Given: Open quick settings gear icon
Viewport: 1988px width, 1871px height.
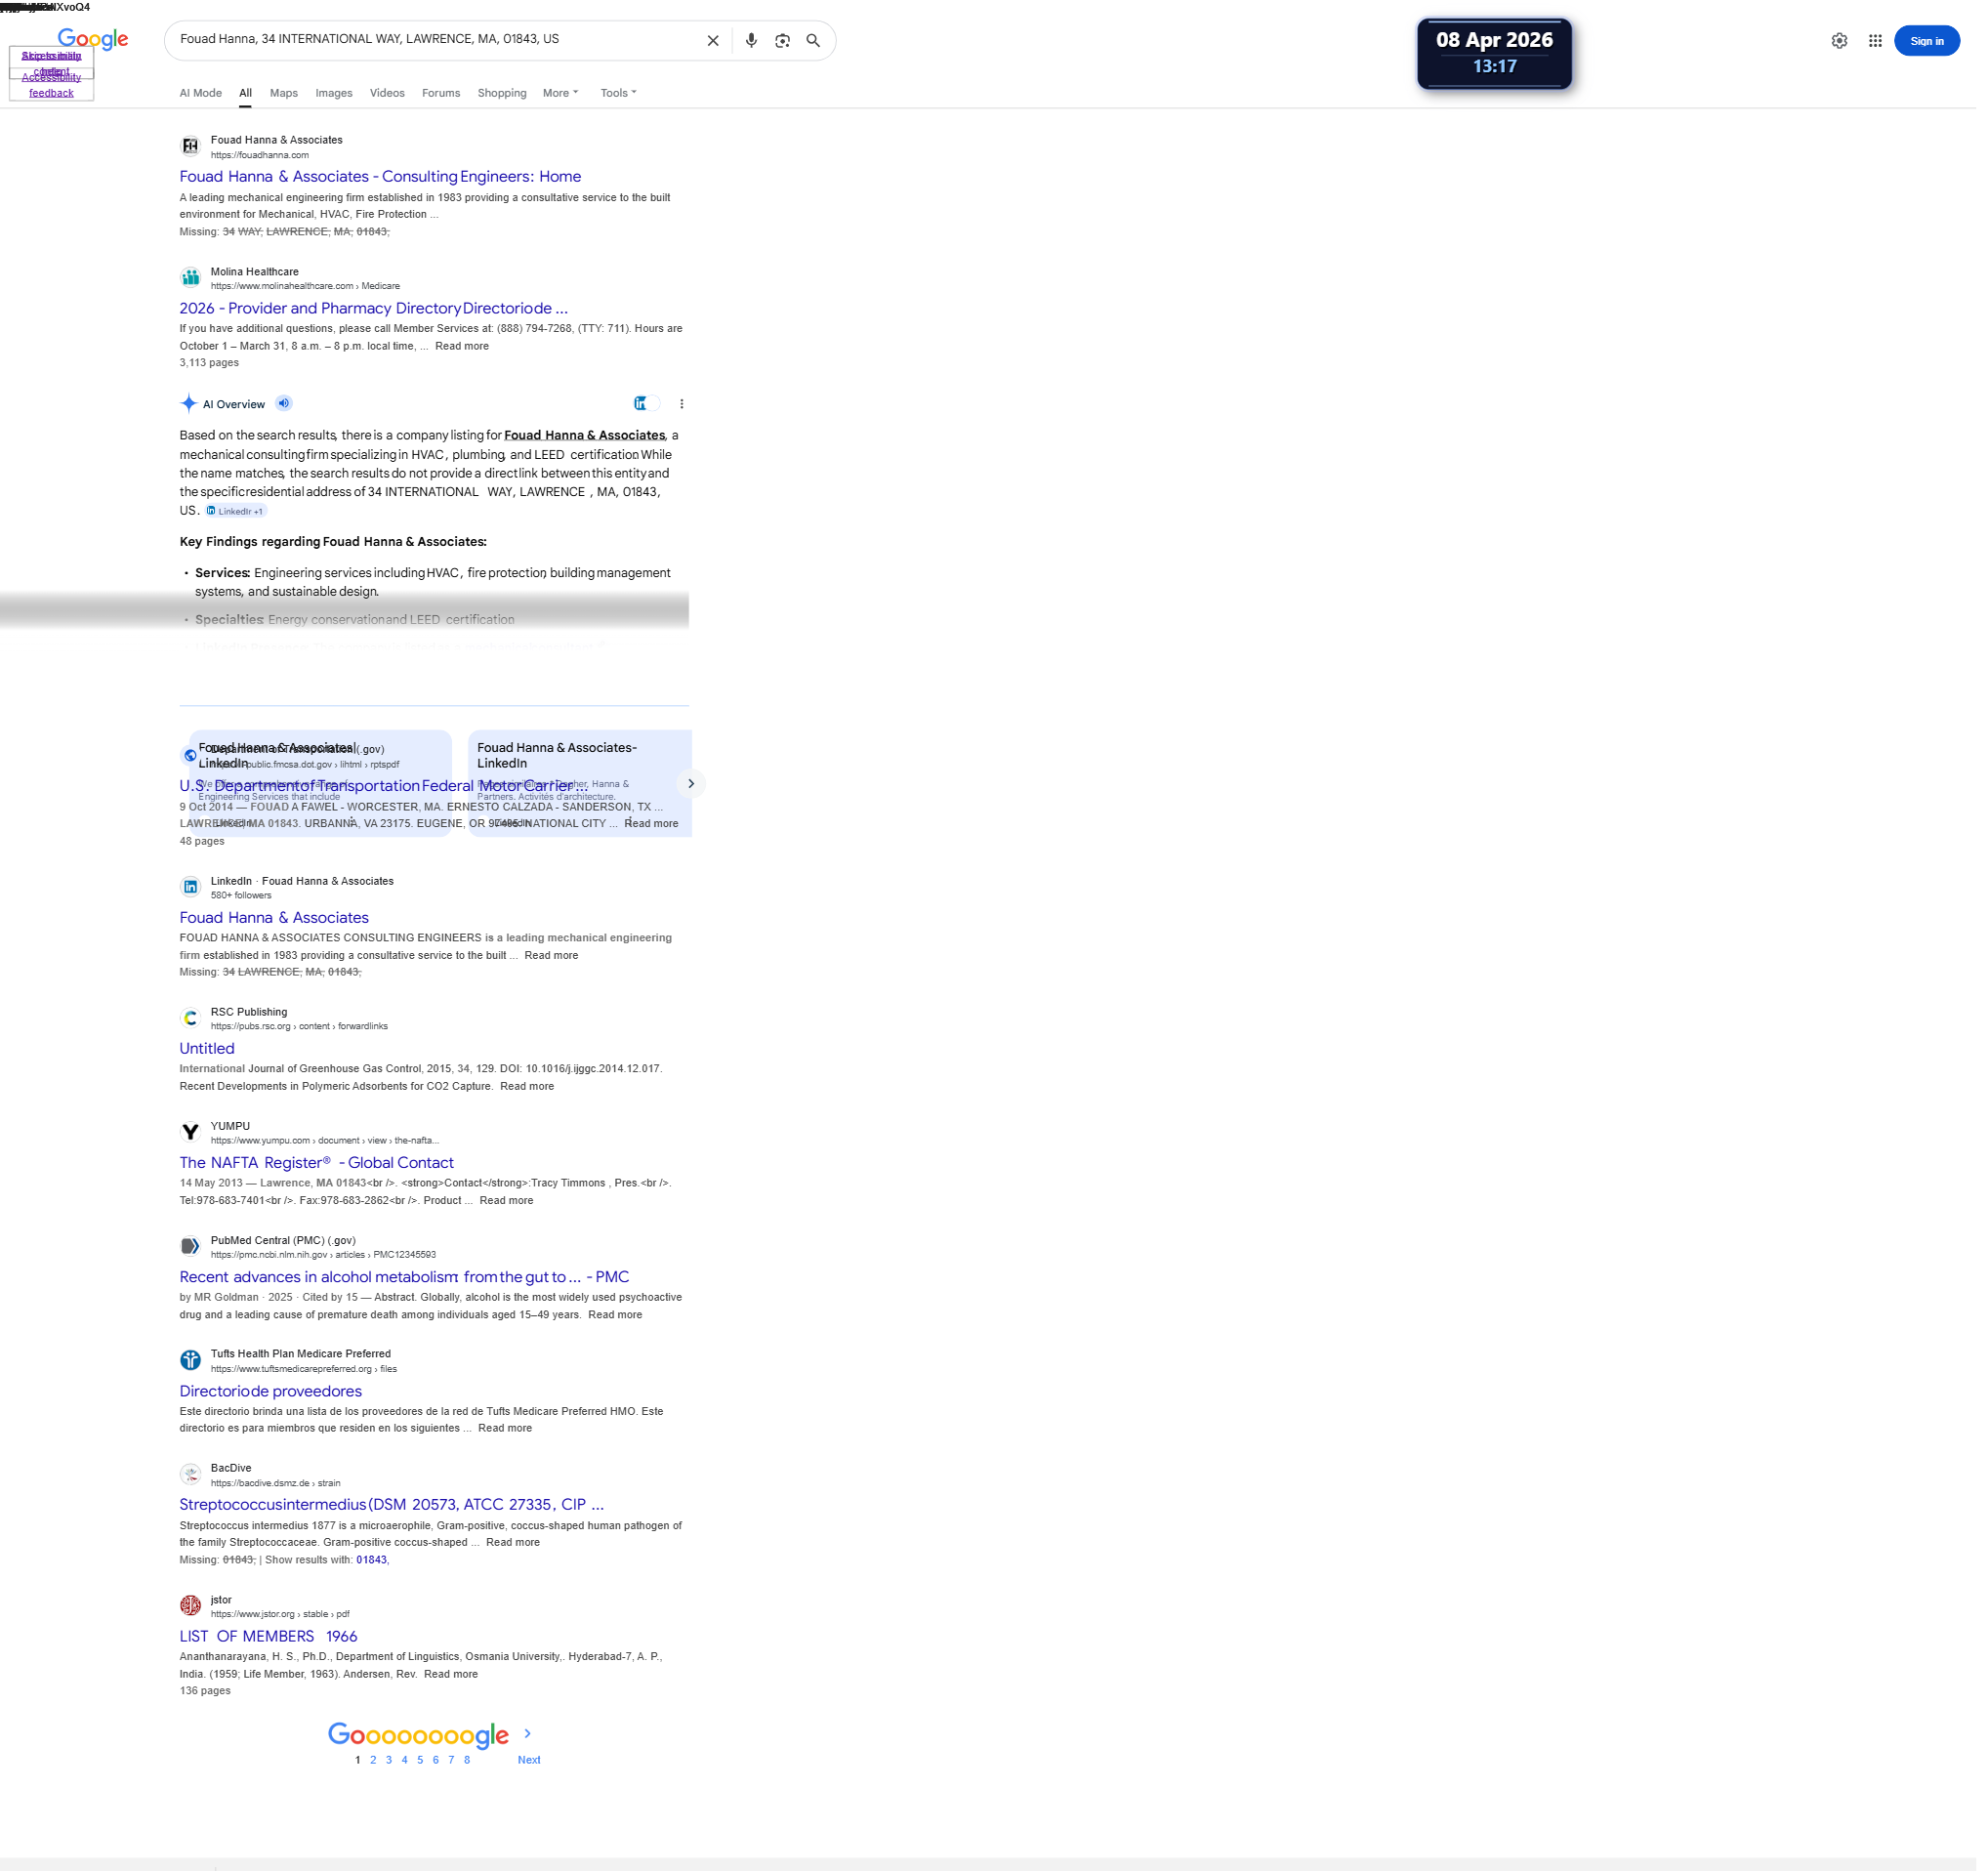Looking at the screenshot, I should [x=1850, y=41].
